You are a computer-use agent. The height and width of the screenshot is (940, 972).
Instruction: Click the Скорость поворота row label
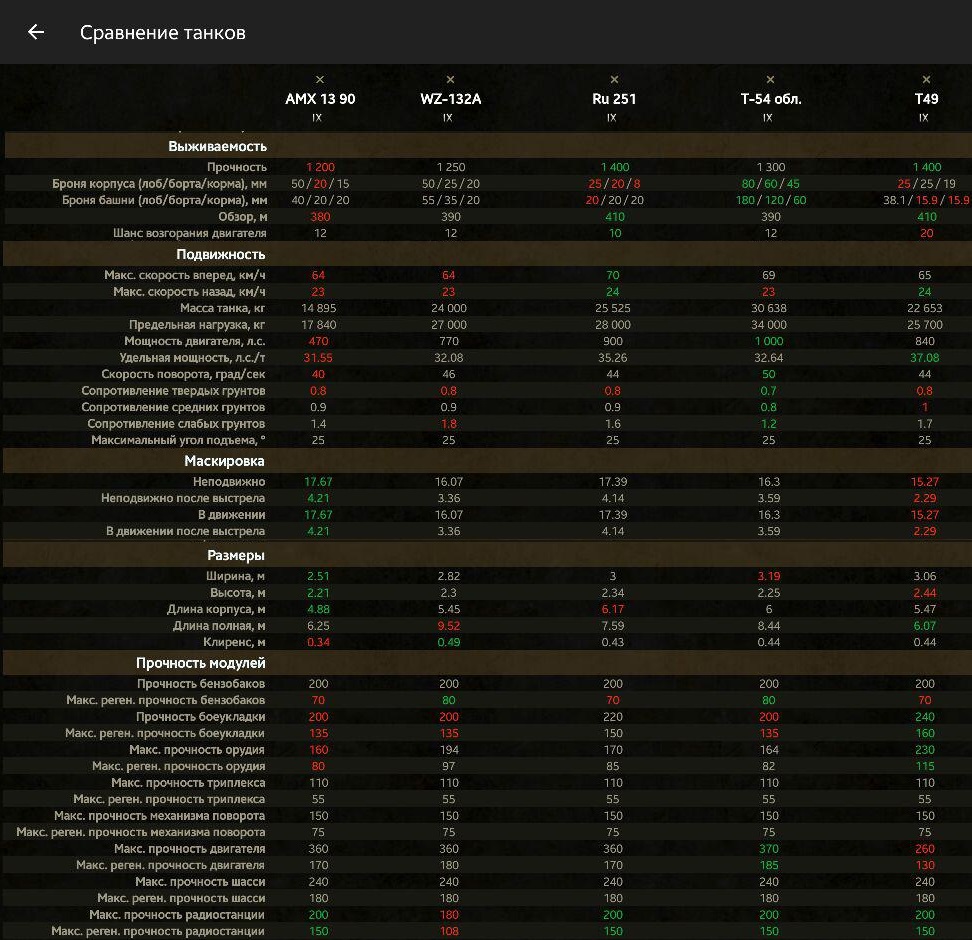pyautogui.click(x=183, y=374)
